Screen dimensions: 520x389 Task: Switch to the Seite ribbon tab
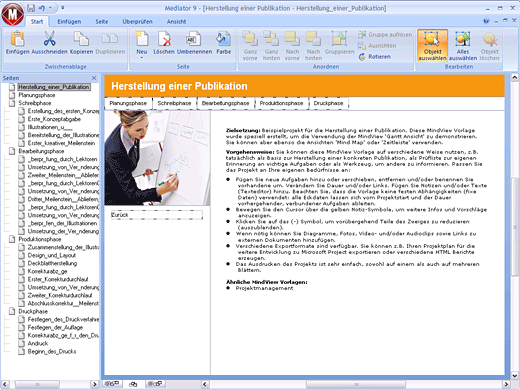click(102, 22)
